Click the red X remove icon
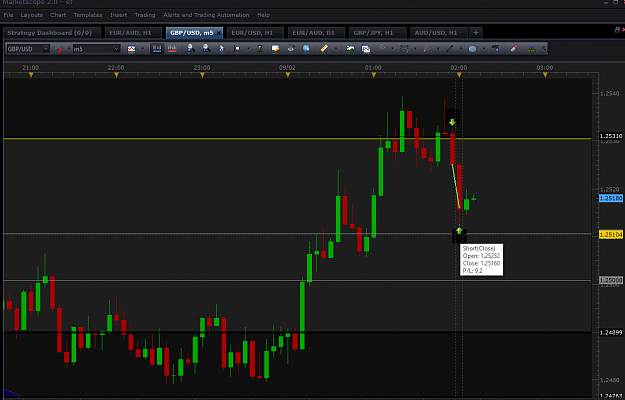The image size is (625, 400). tap(59, 49)
